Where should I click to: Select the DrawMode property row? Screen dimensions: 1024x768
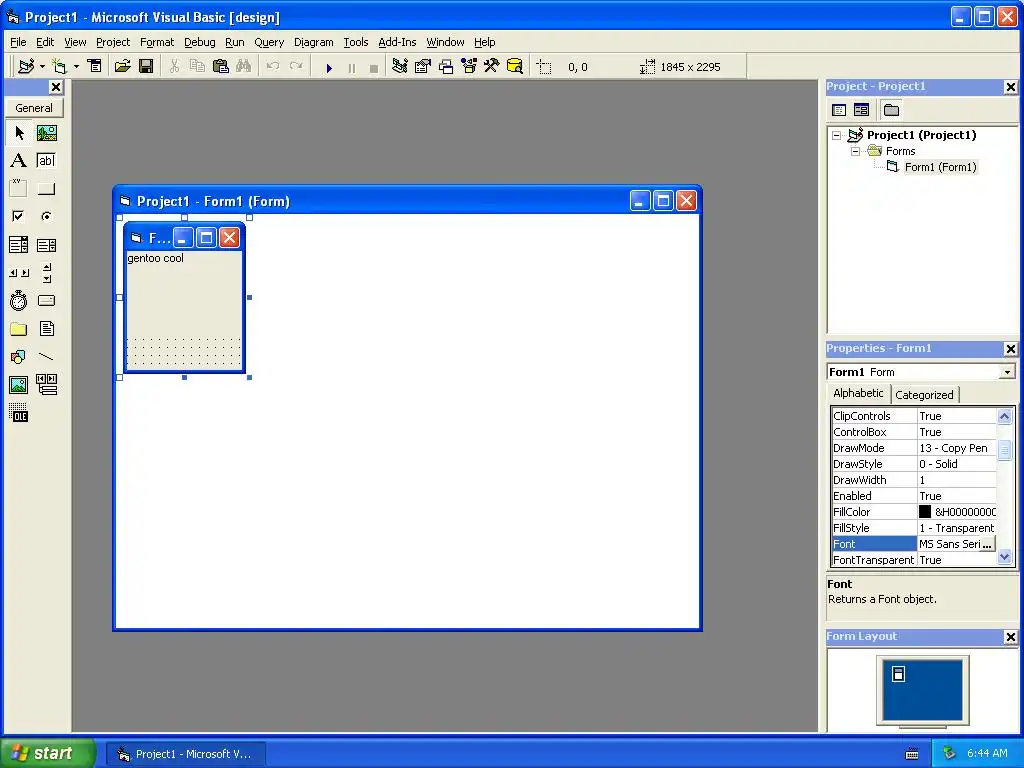point(914,448)
